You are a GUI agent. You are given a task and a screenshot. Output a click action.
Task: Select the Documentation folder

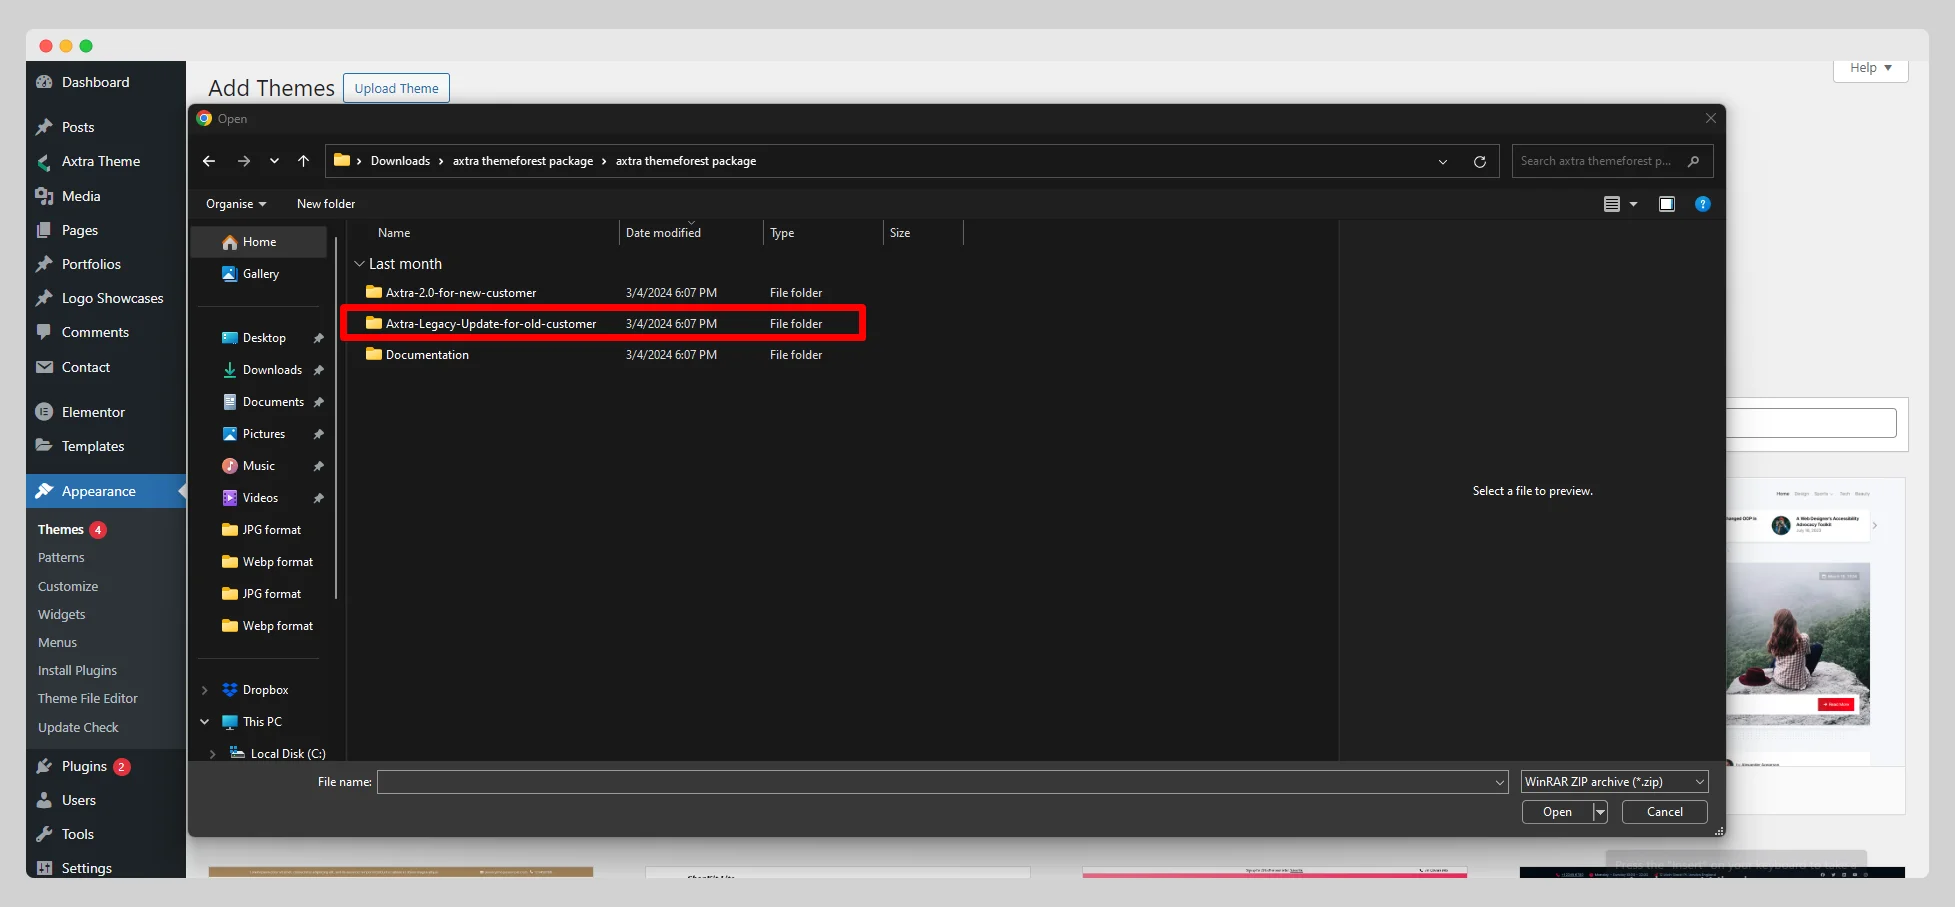point(427,355)
